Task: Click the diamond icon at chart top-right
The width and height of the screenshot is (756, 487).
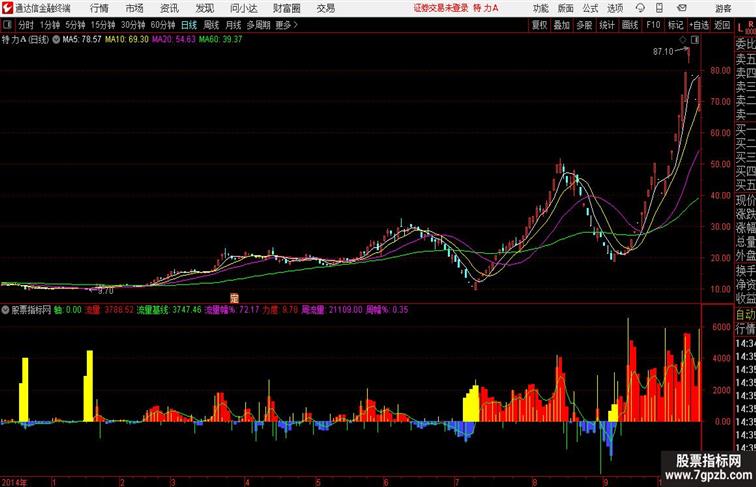Action: point(683,40)
